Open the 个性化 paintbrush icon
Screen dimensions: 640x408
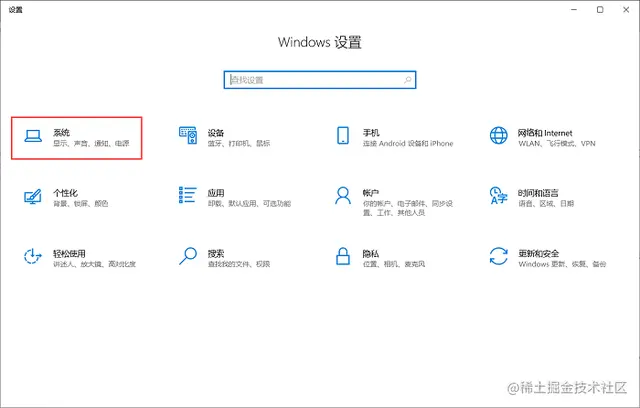click(33, 196)
